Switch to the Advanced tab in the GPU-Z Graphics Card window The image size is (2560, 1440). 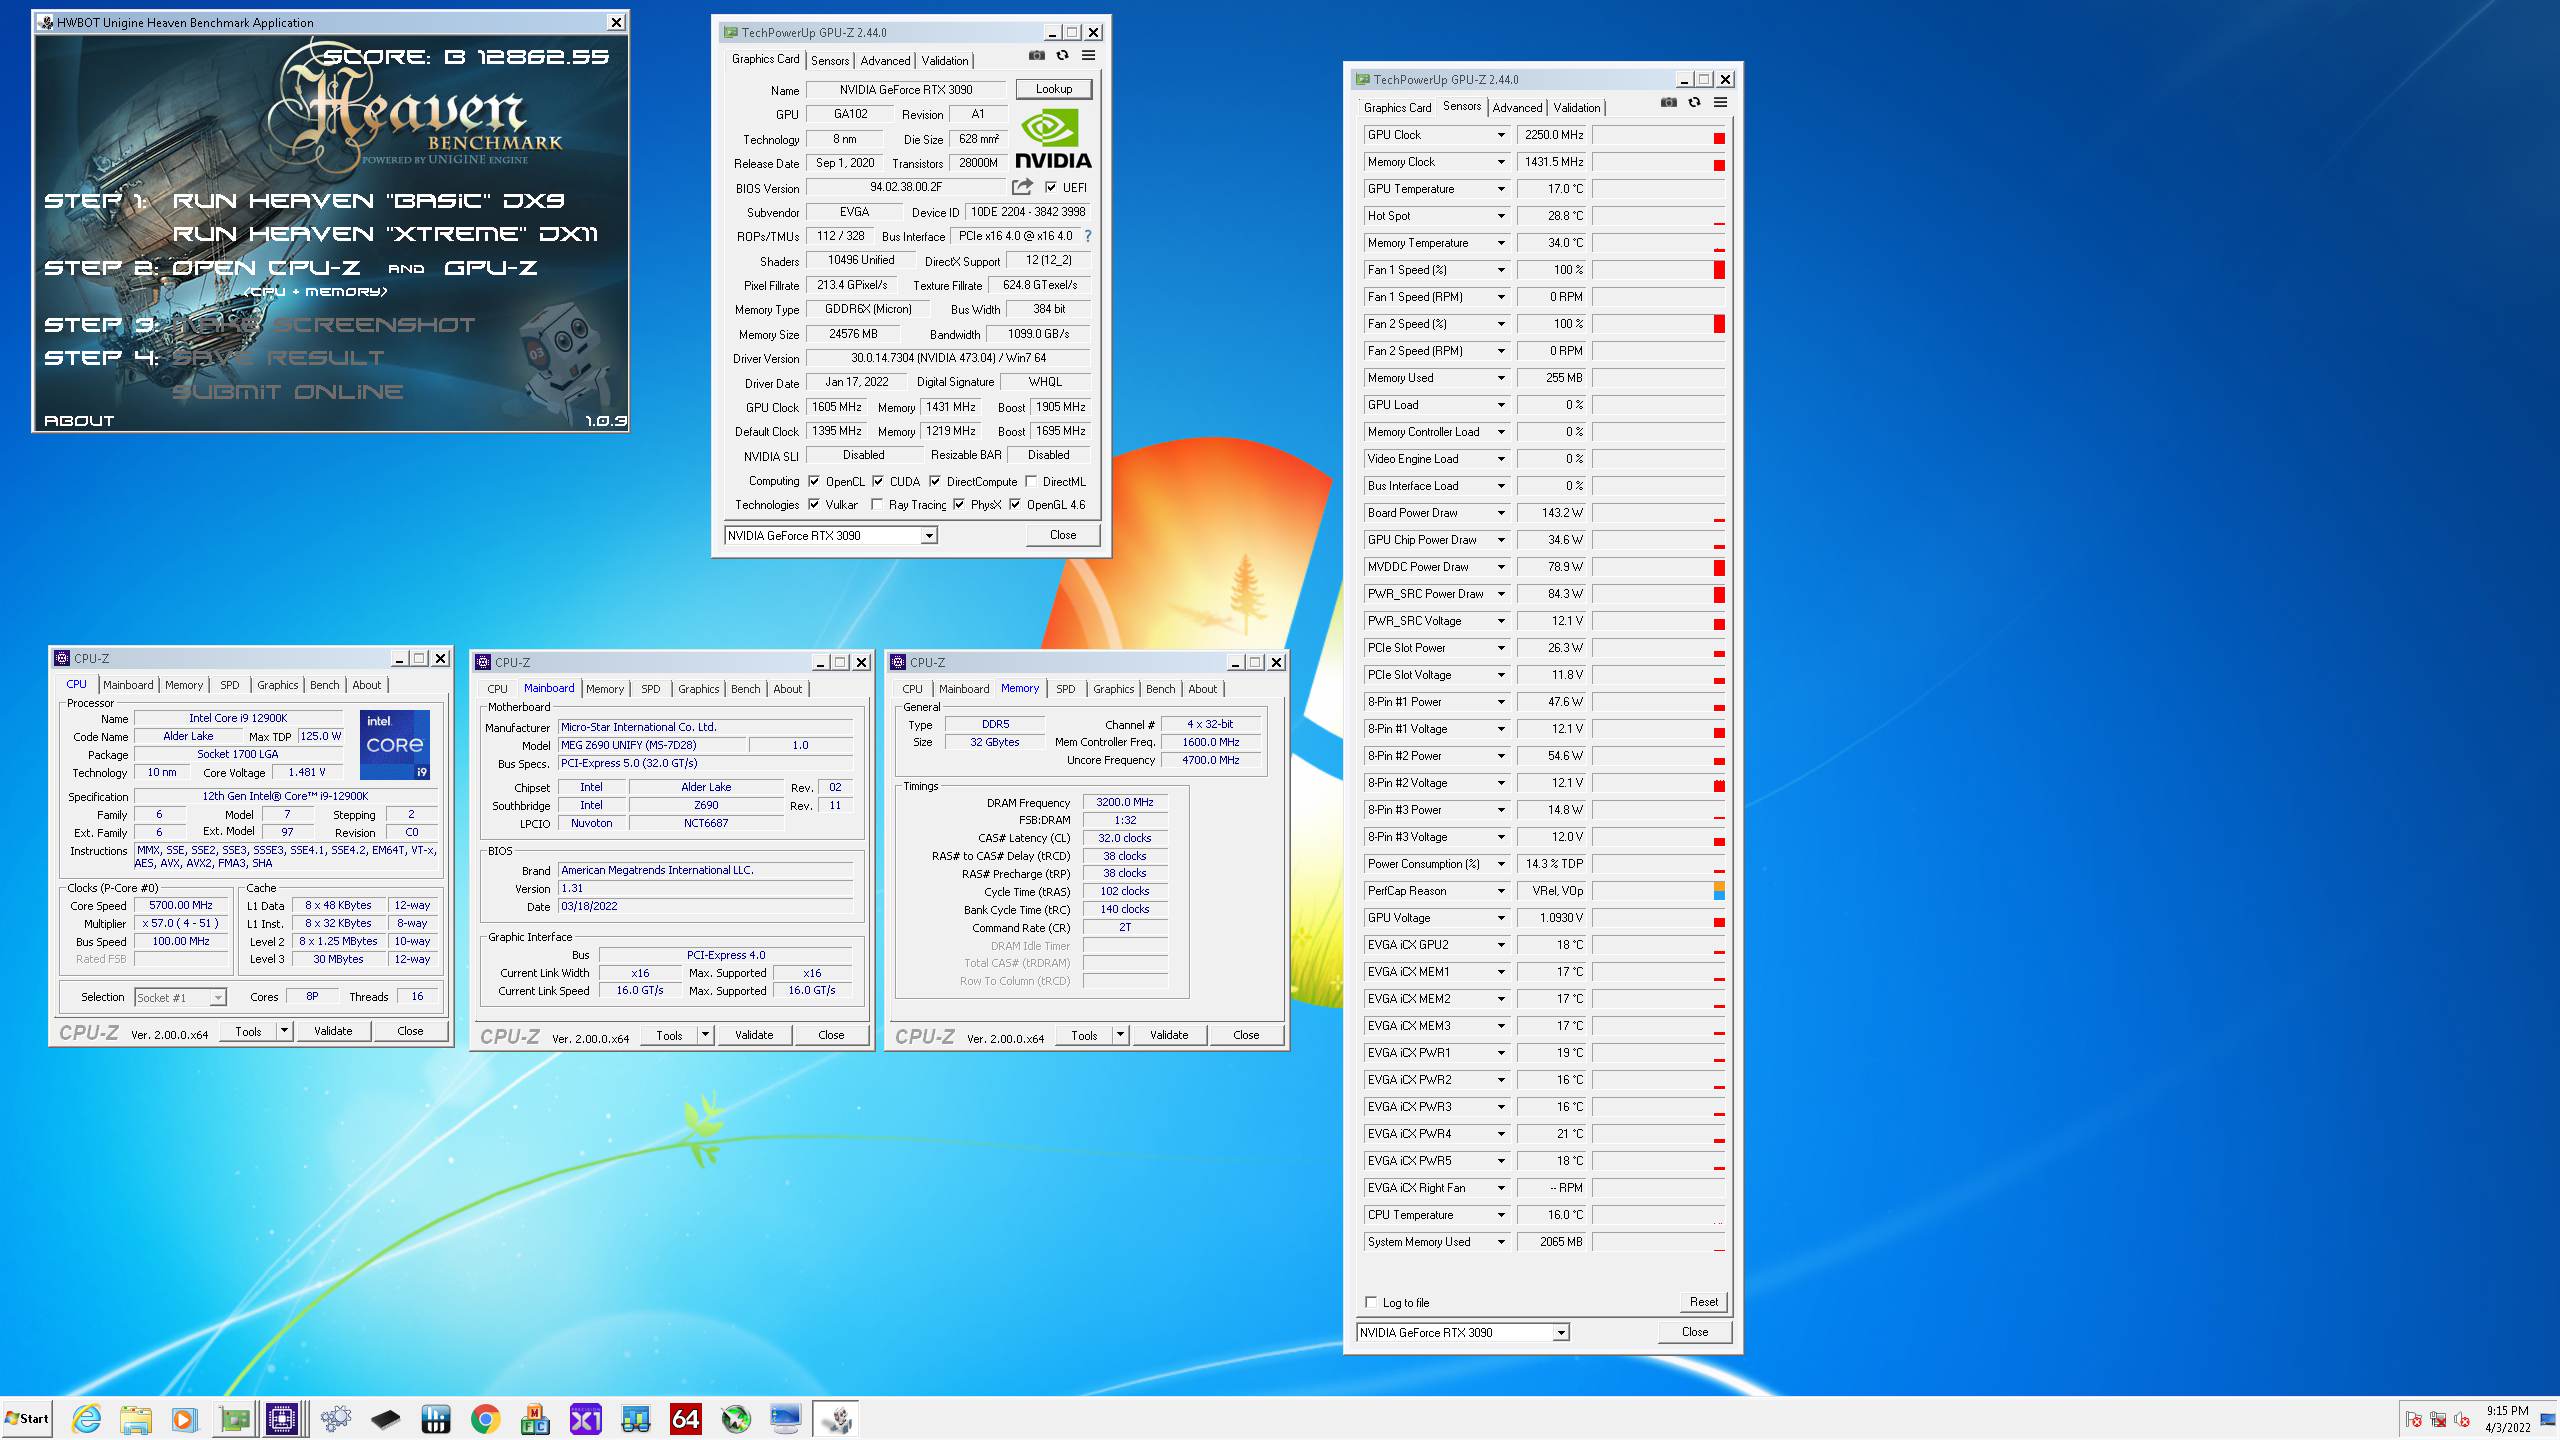(x=885, y=61)
